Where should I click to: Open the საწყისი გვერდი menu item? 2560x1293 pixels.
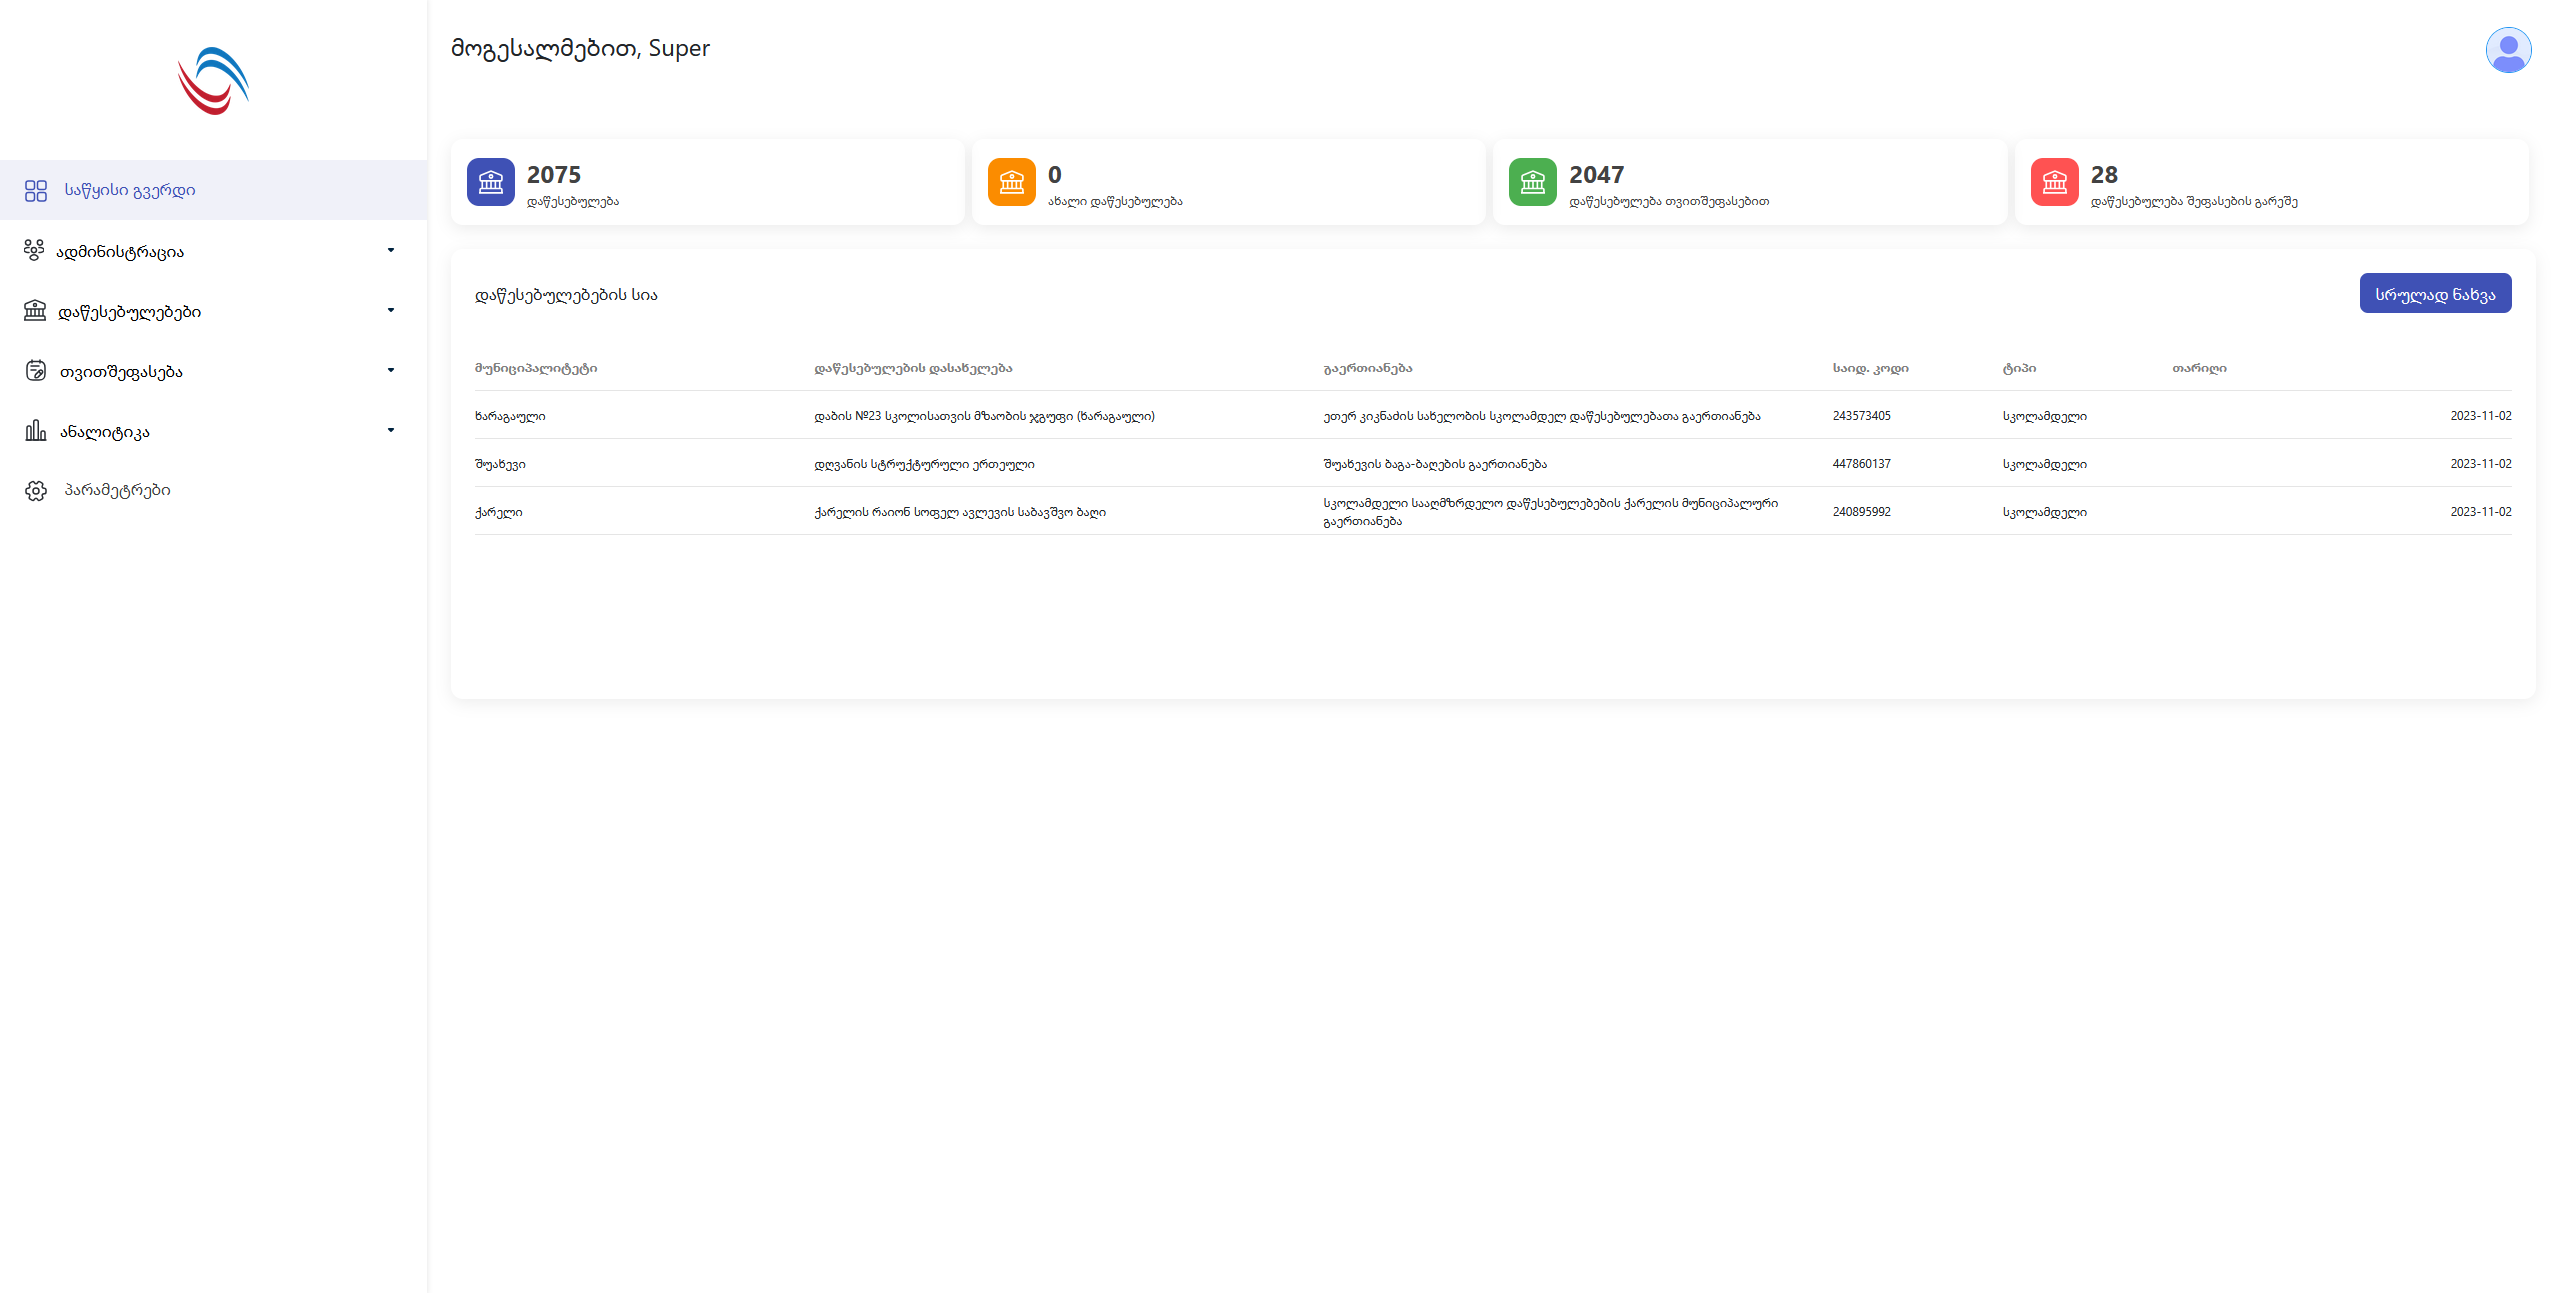(x=130, y=190)
